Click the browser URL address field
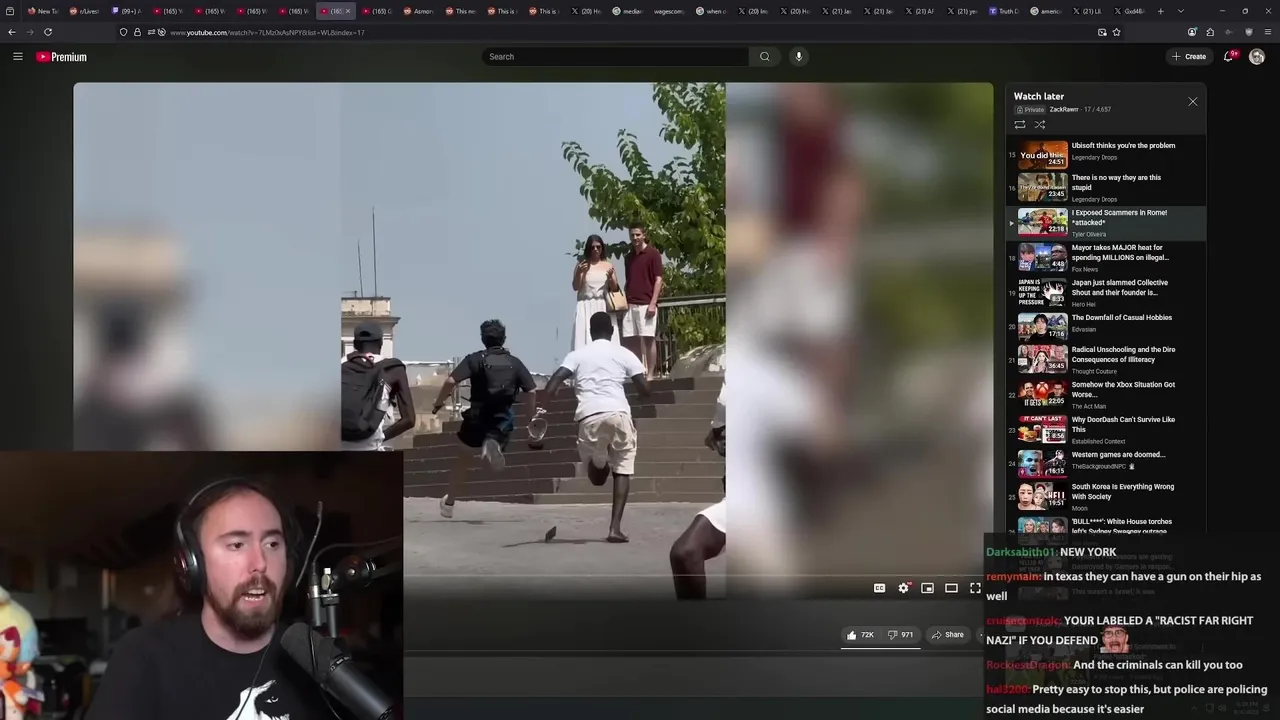Screen dimensions: 1280x720 tap(620, 32)
